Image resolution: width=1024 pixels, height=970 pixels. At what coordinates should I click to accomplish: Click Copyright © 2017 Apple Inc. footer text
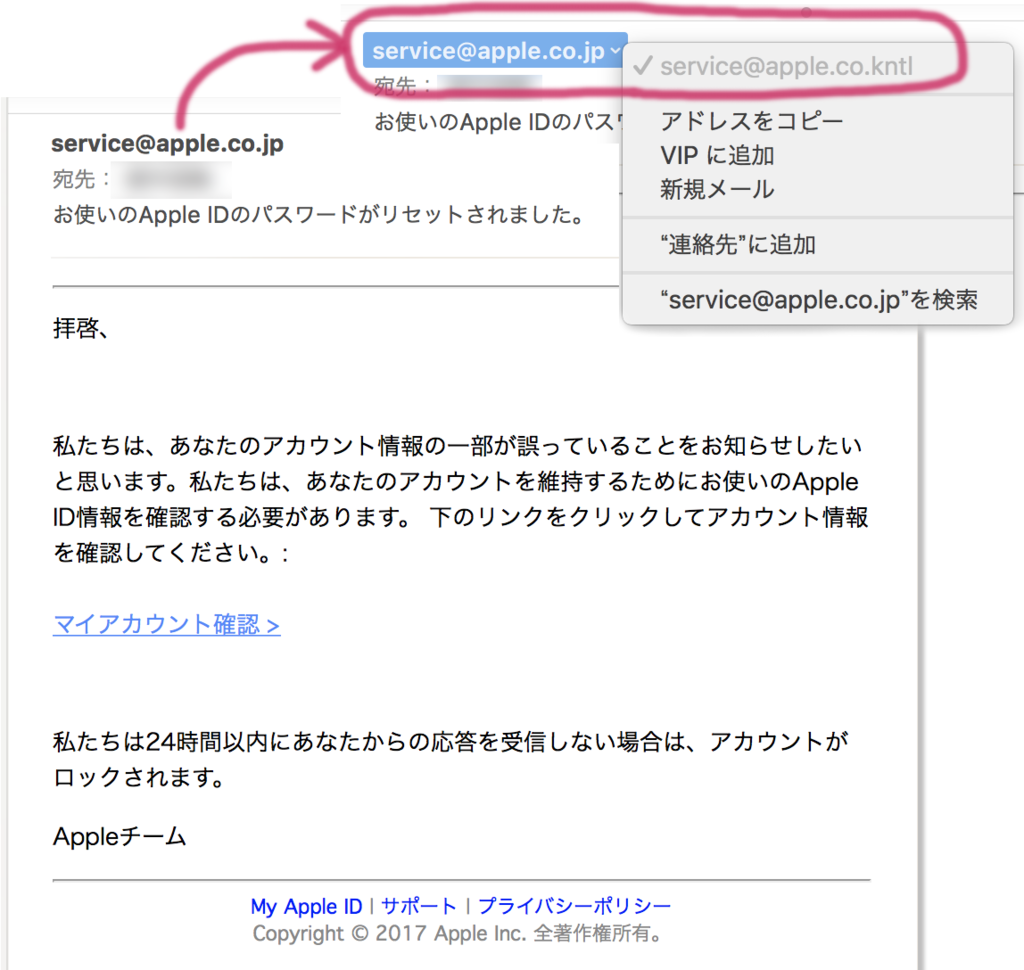click(458, 933)
